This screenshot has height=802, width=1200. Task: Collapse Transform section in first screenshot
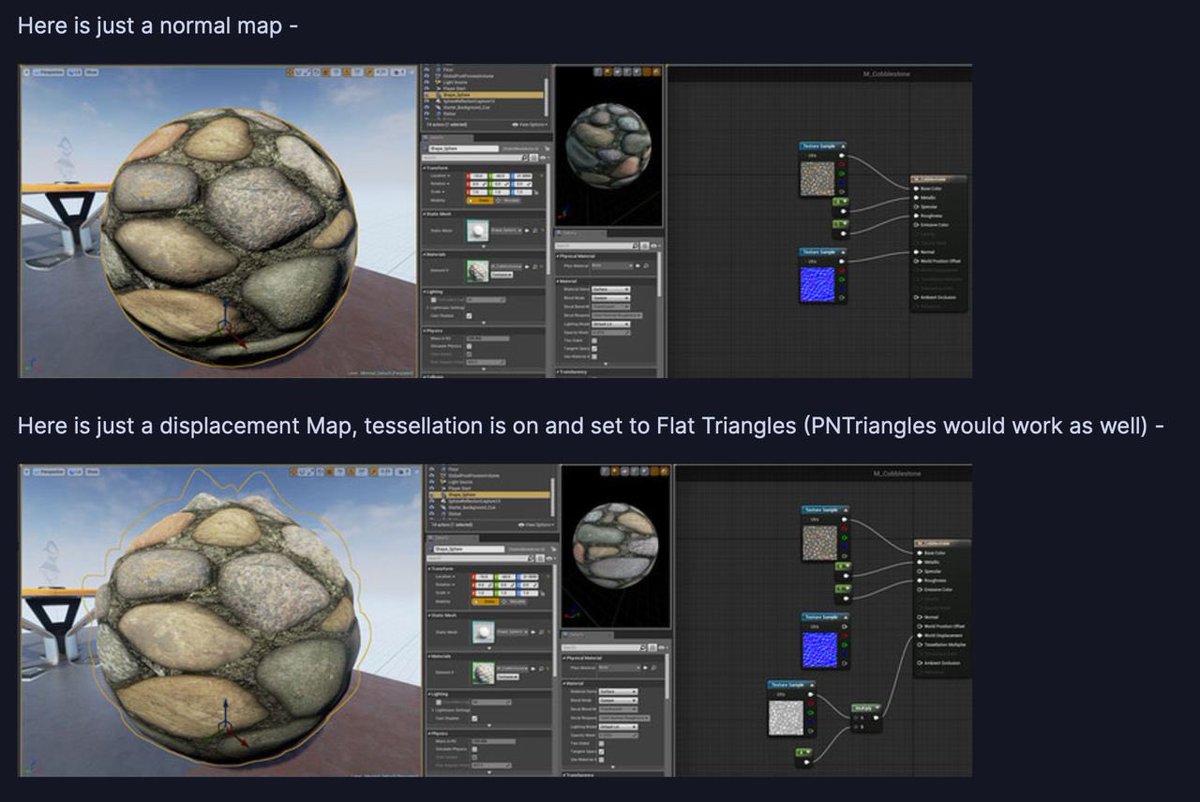pyautogui.click(x=424, y=168)
